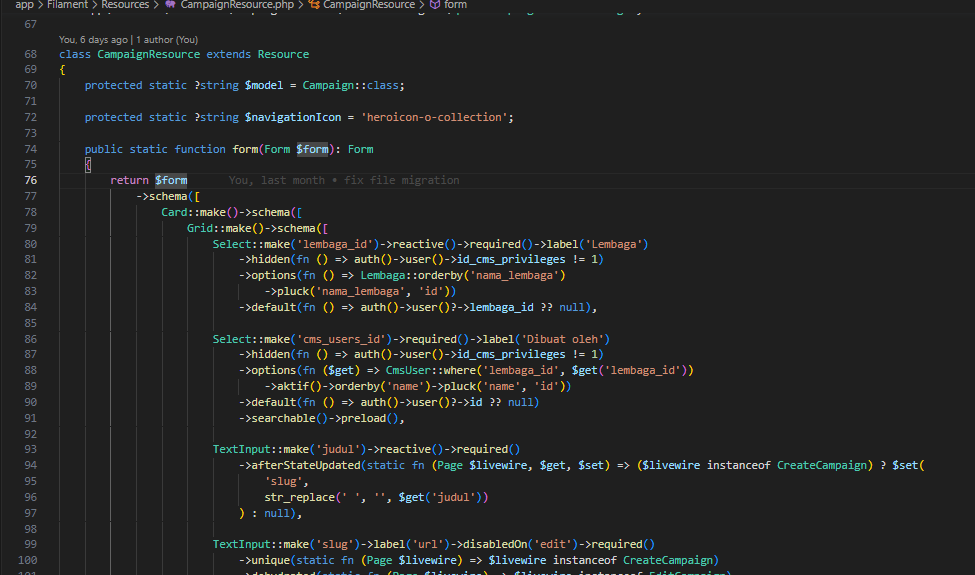Click the 'url' label string on line 99

click(427, 545)
